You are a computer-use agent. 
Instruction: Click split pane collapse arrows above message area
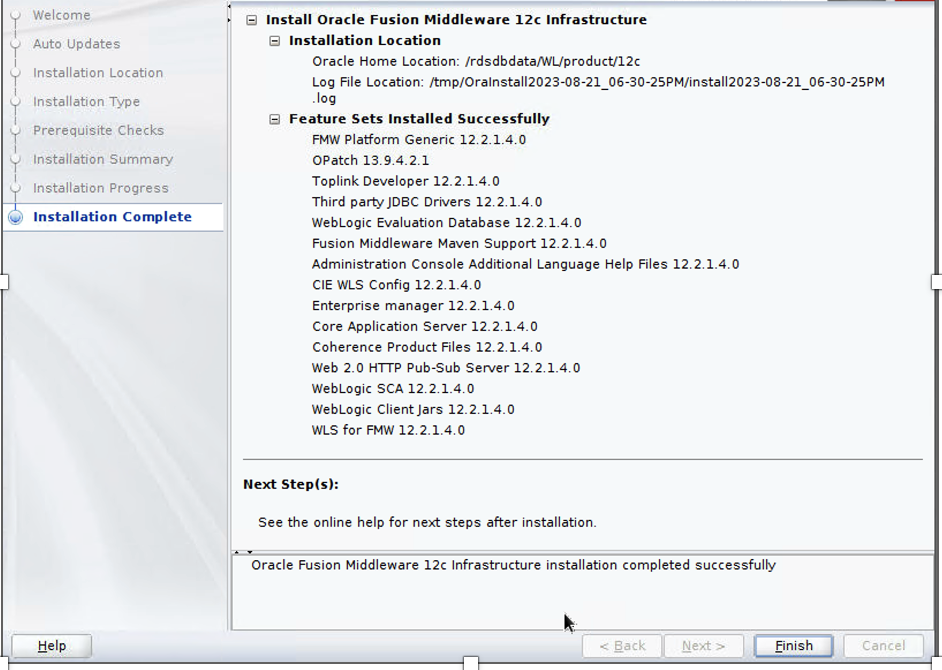(x=243, y=552)
